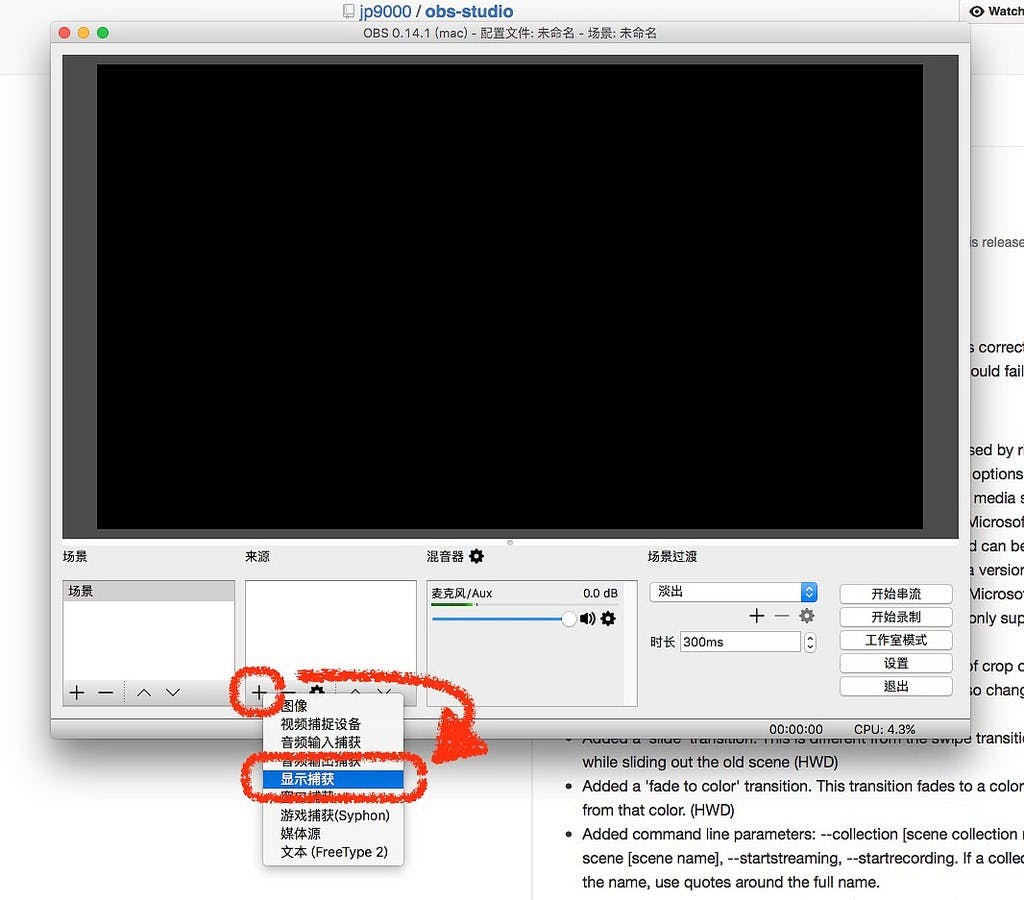
Task: Click the Watch button in the browser window
Action: pyautogui.click(x=997, y=11)
